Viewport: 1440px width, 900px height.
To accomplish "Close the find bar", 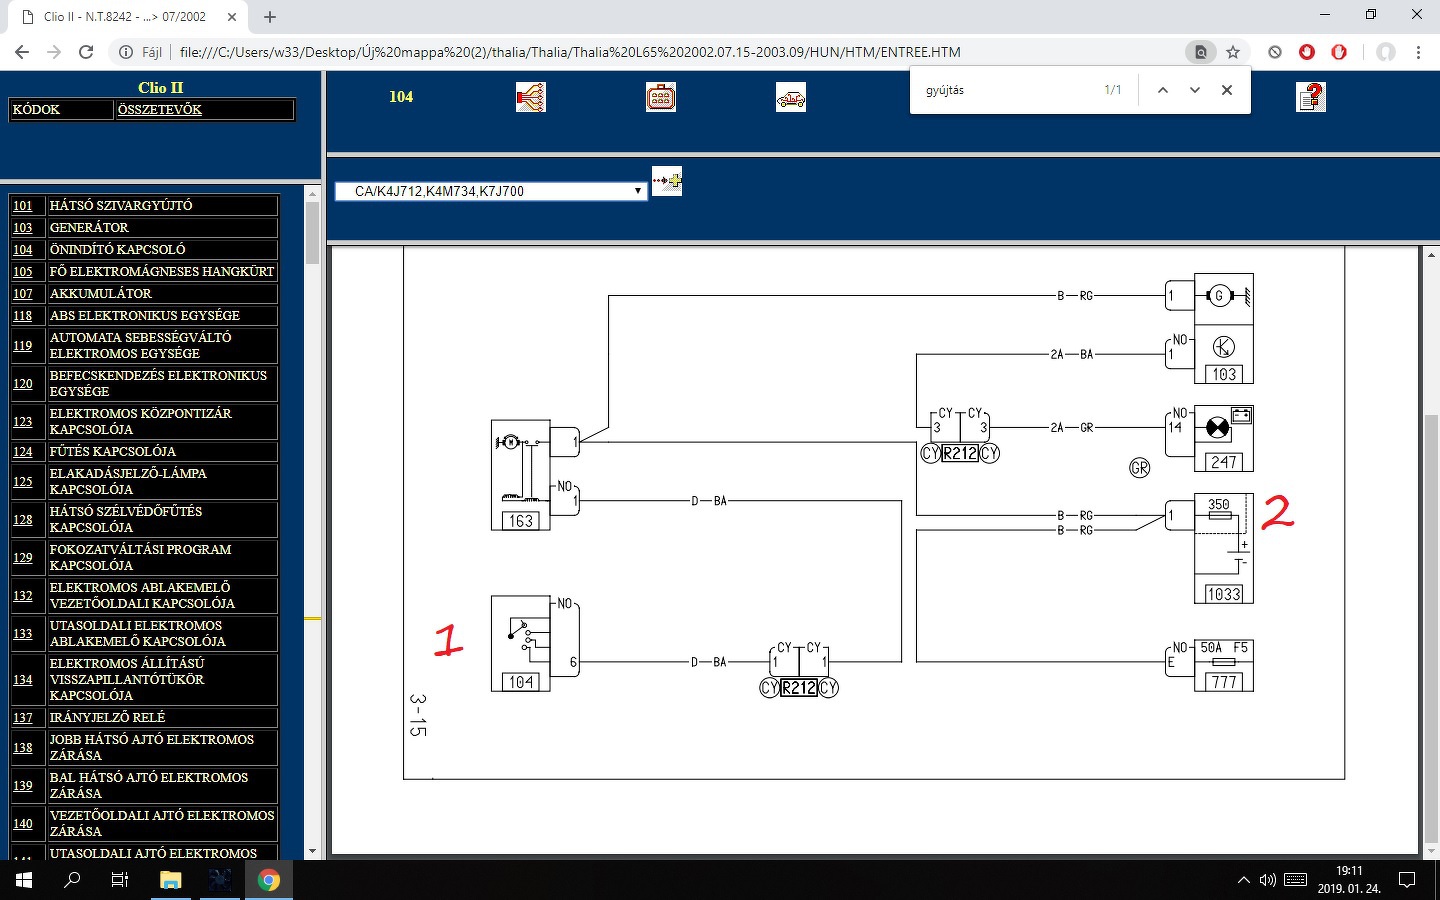I will coord(1227,90).
